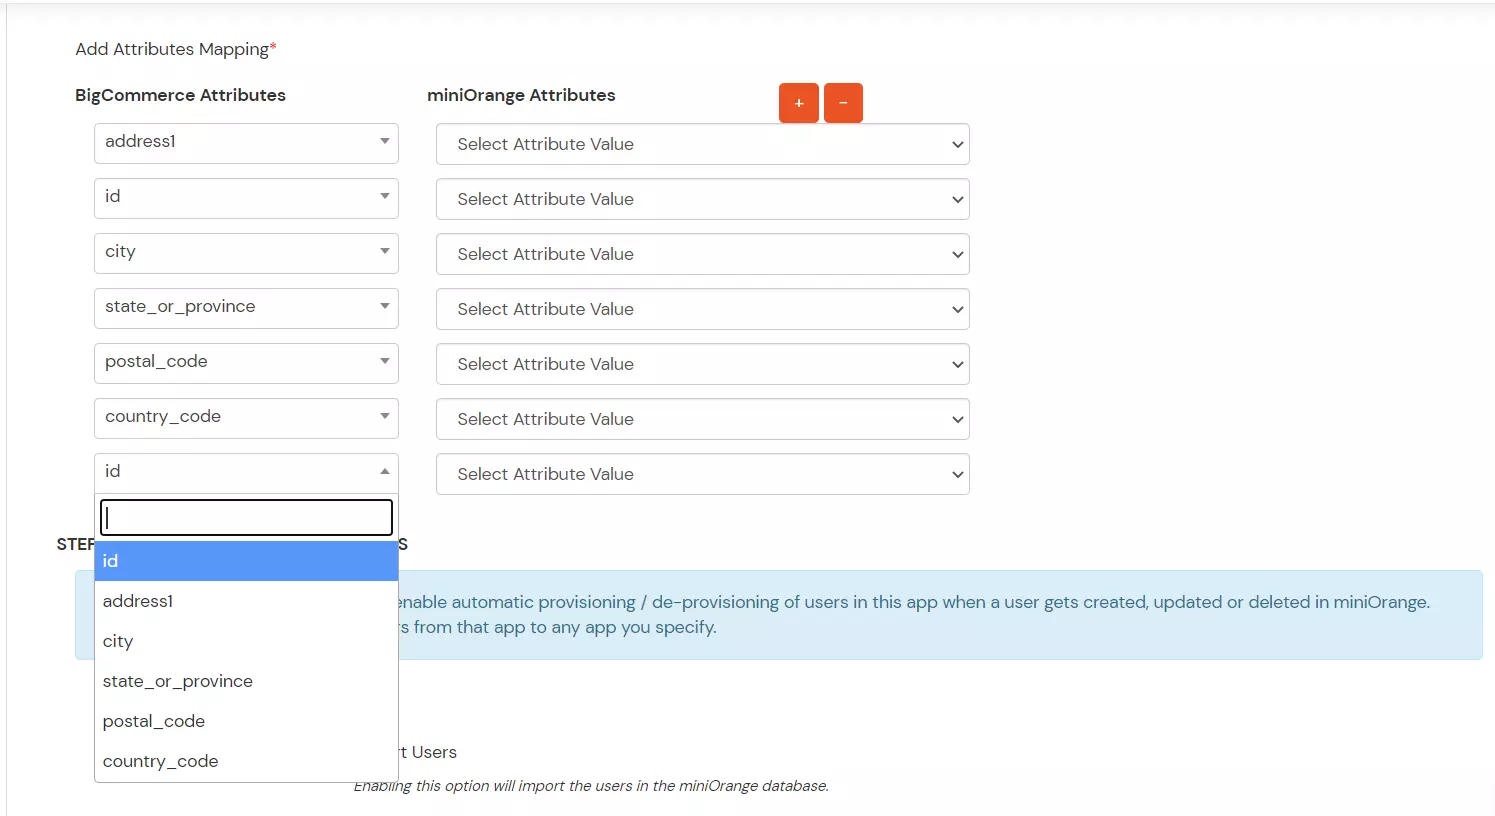
Task: Collapse the open id dropdown in last row
Action: (246, 473)
